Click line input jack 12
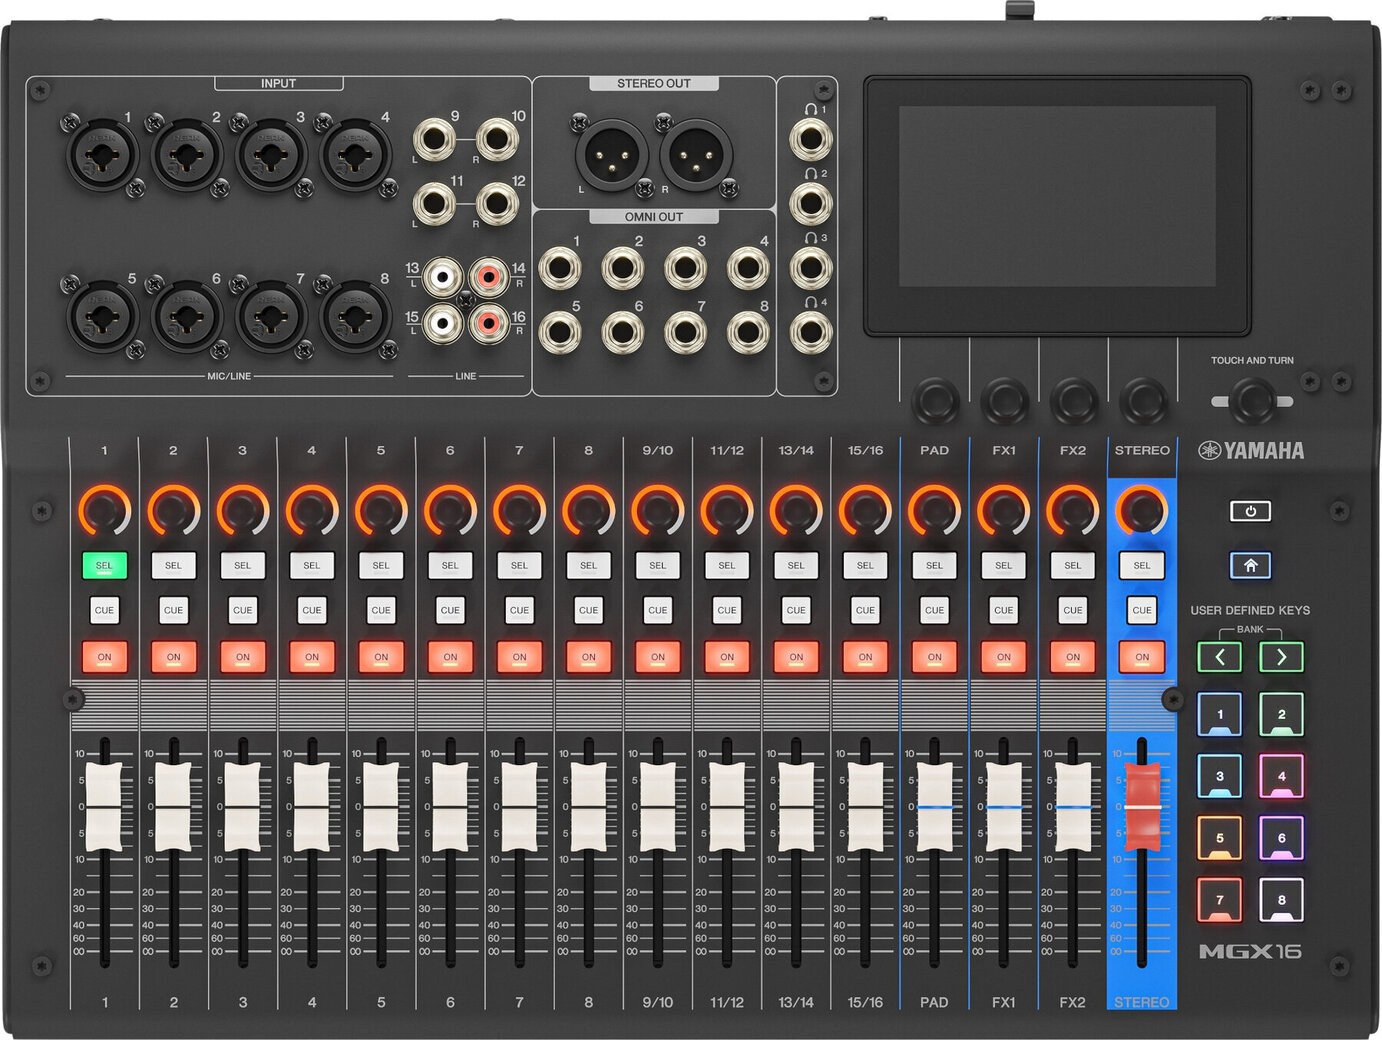Viewport: 1382px width, 1040px height. pos(497,204)
